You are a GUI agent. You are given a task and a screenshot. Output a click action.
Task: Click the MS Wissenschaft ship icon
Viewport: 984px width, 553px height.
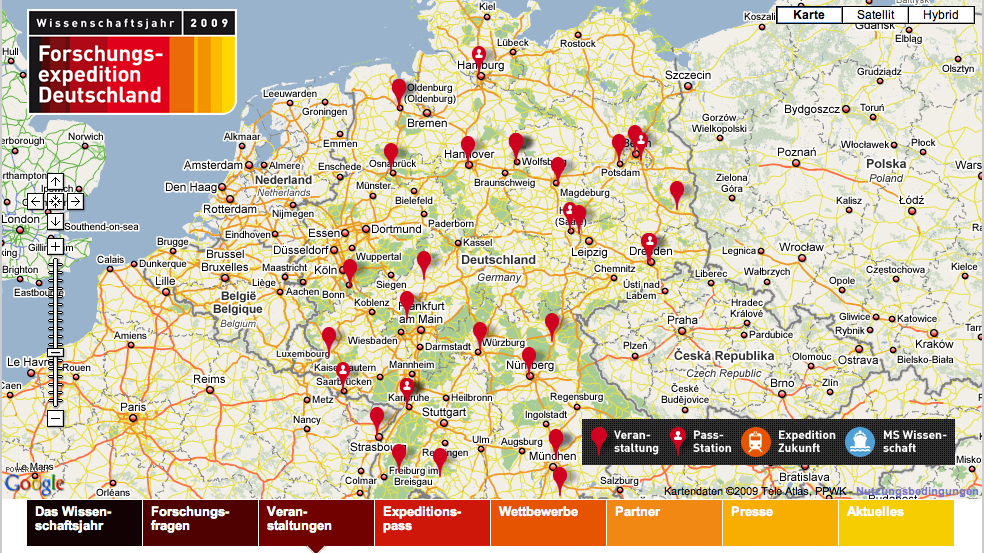(859, 441)
